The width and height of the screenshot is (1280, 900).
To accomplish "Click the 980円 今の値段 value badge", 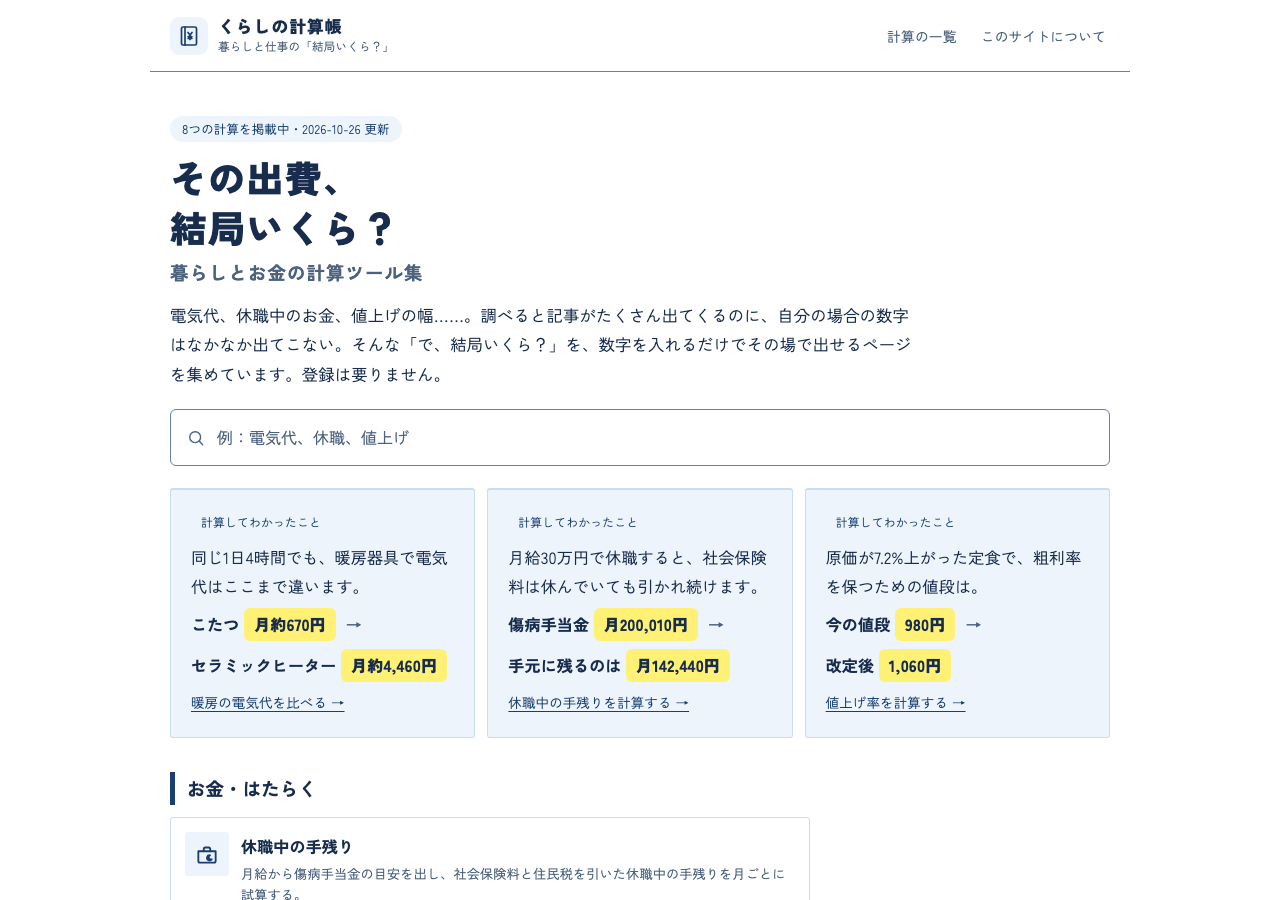I will (x=925, y=625).
